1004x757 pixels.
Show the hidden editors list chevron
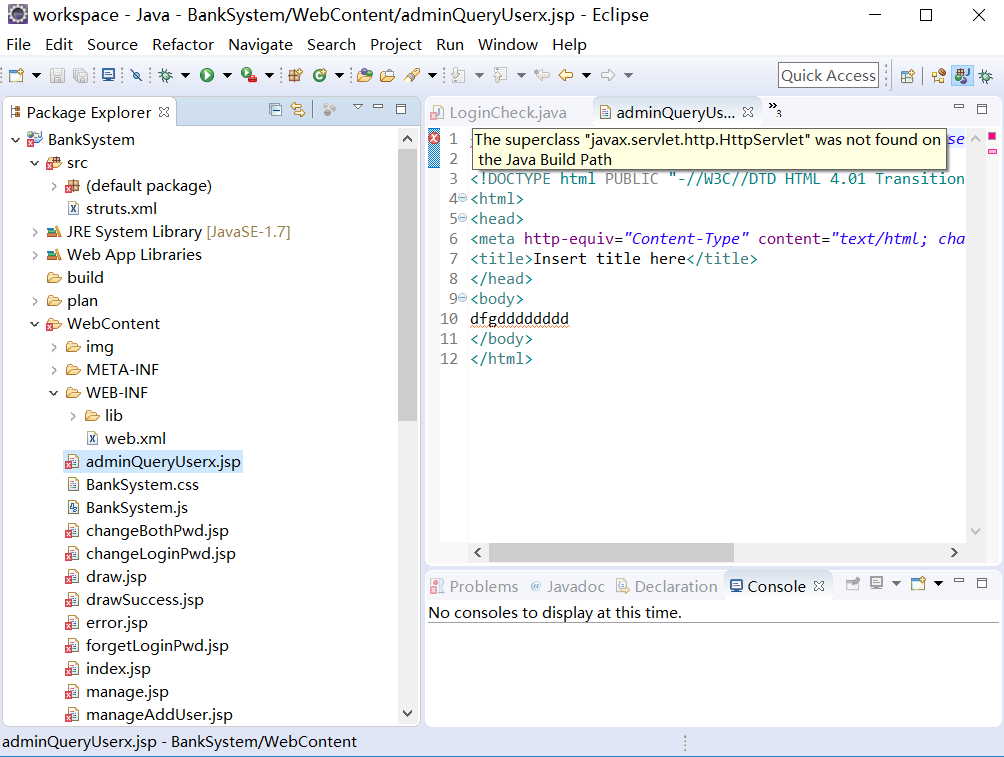coord(775,109)
